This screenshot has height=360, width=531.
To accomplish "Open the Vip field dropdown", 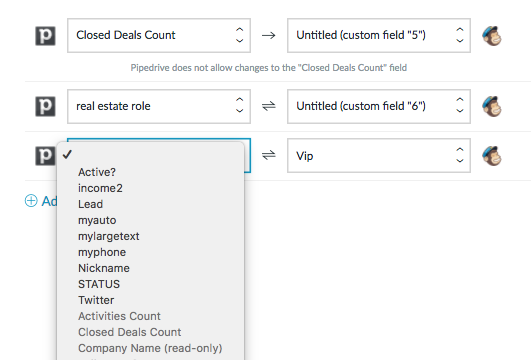I will click(379, 155).
